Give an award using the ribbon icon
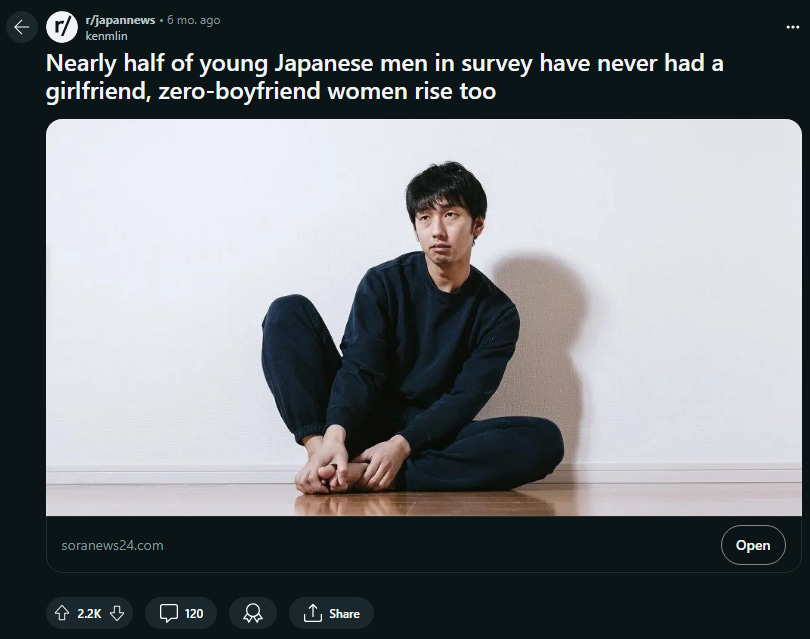810x639 pixels. tap(253, 613)
